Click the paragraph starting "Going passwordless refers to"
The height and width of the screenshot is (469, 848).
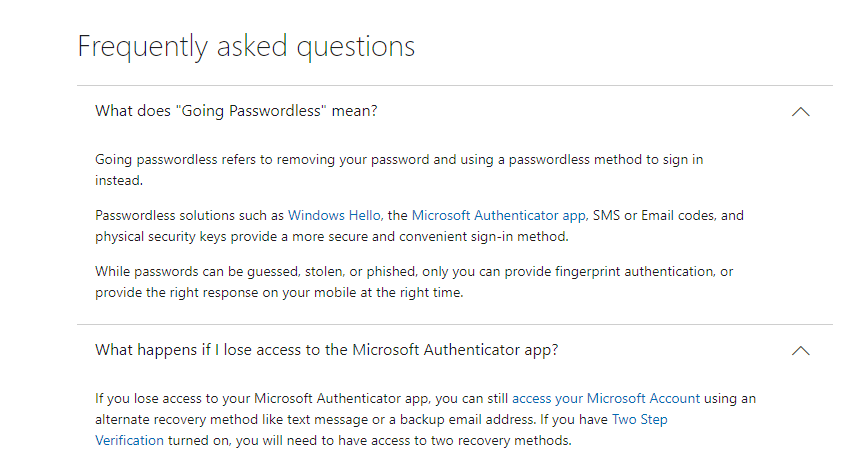(399, 170)
